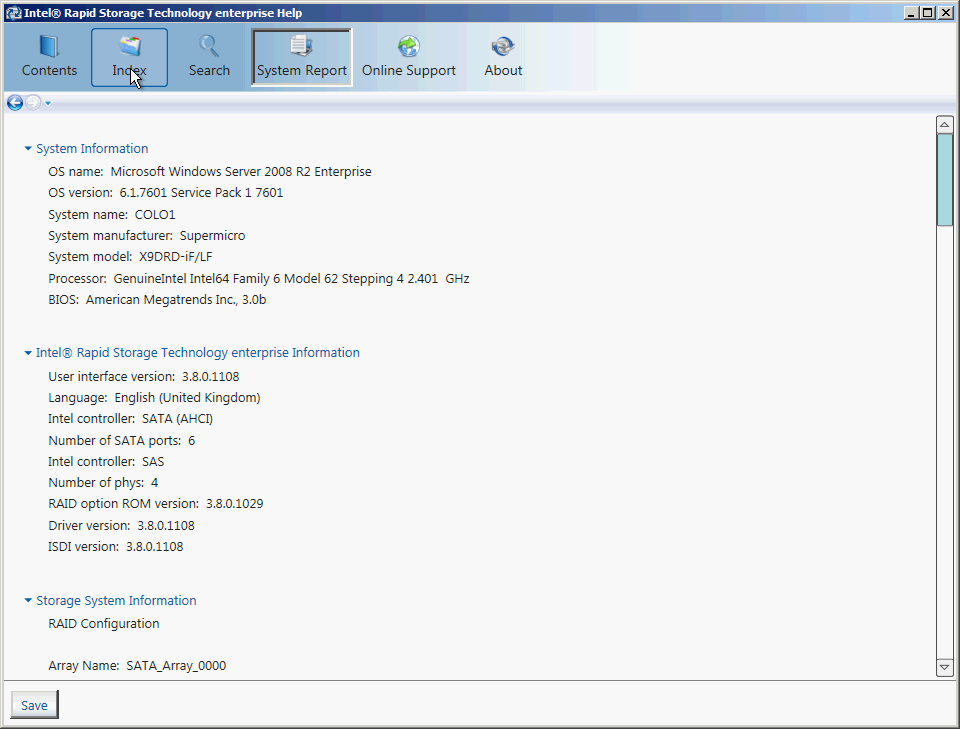Viewport: 960px width, 729px height.
Task: Open the navigation history dropdown arrow
Action: [x=48, y=103]
